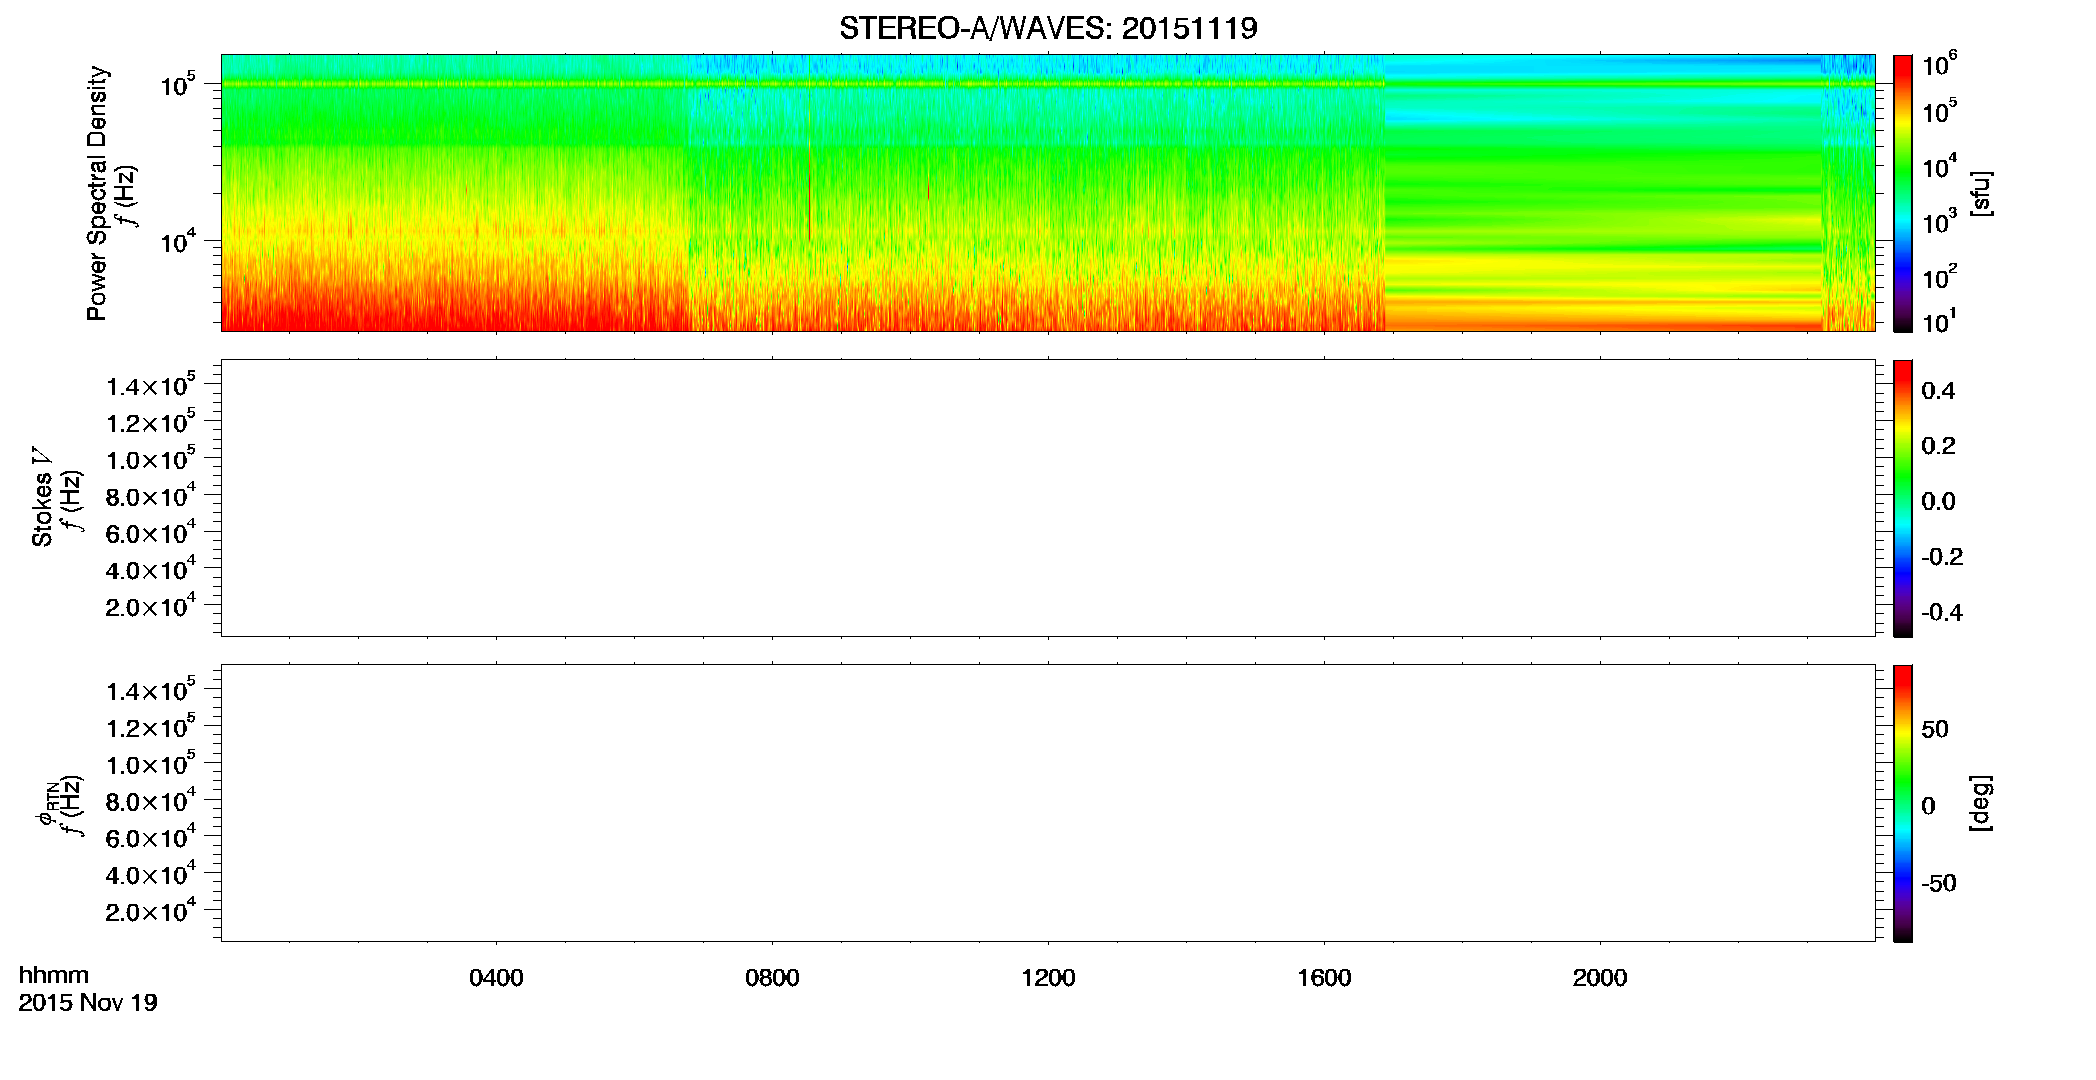Click the 2000 time axis label
2096x1080 pixels.
click(x=1600, y=978)
